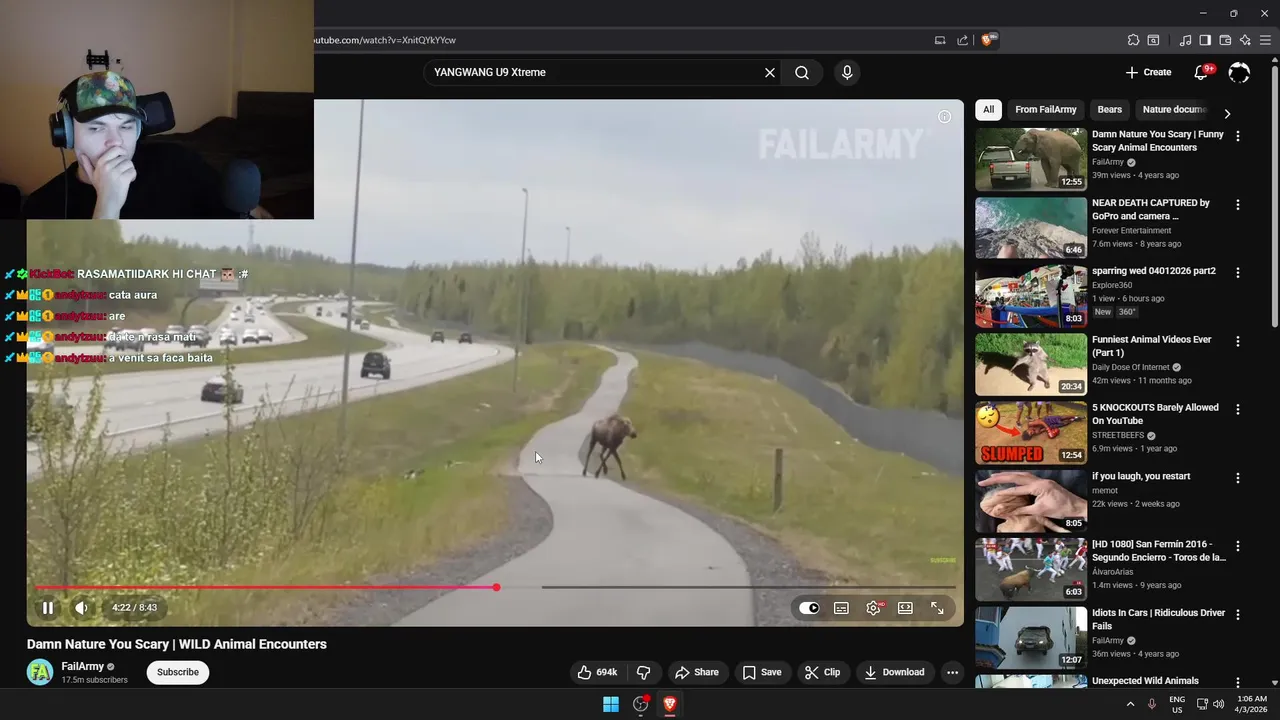Select the All filter chip

988,110
